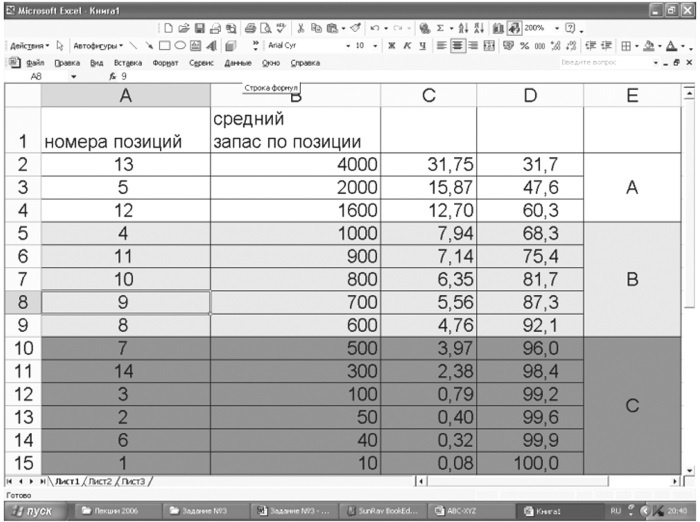The image size is (700, 522).
Task: Select the rectangle drawing shape tool
Action: coord(167,46)
